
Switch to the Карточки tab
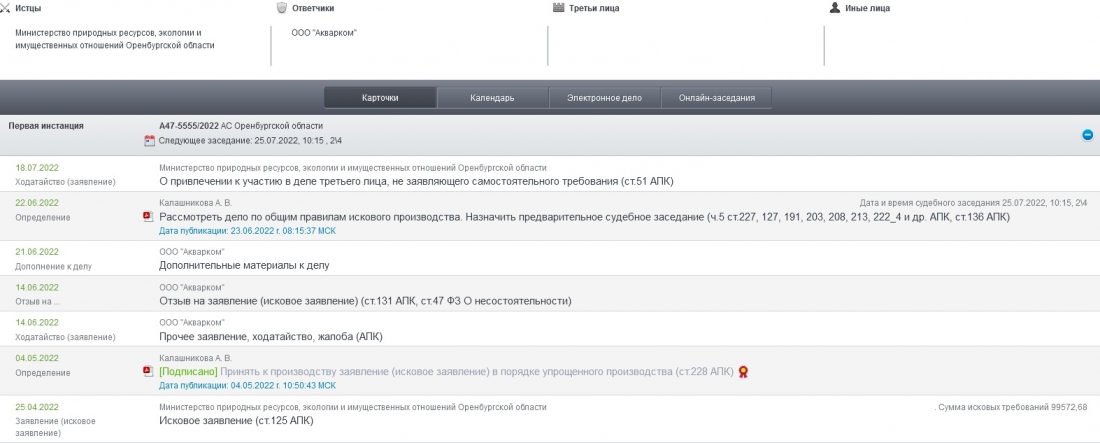[x=380, y=98]
